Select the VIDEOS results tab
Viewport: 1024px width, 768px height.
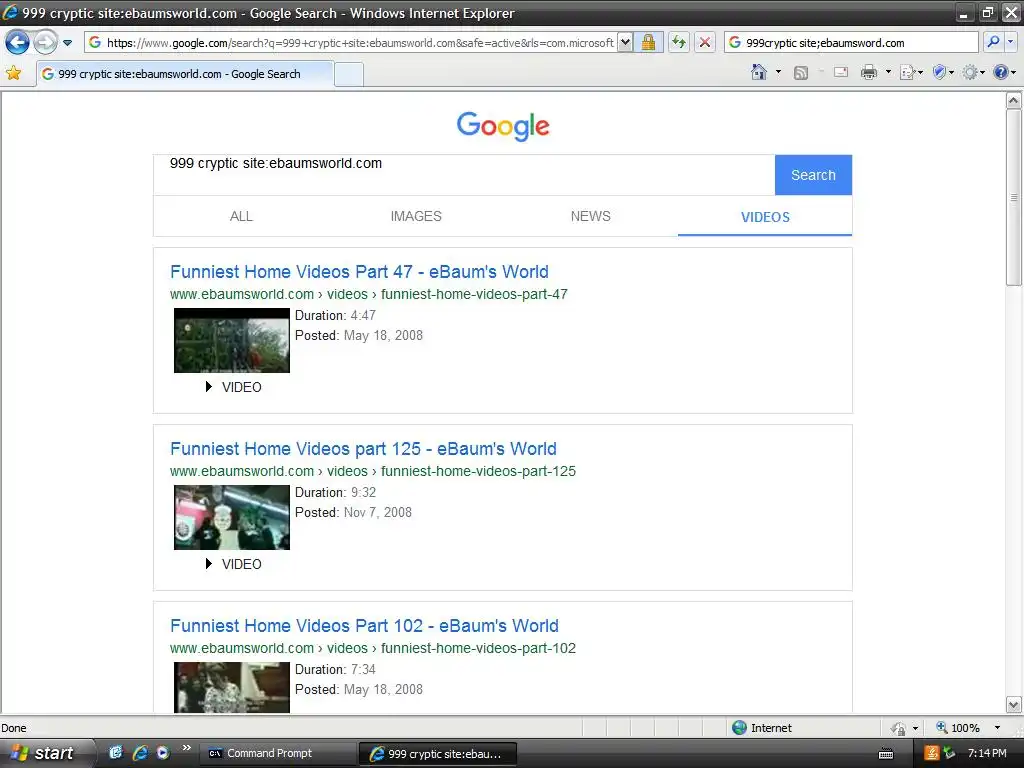pyautogui.click(x=765, y=217)
